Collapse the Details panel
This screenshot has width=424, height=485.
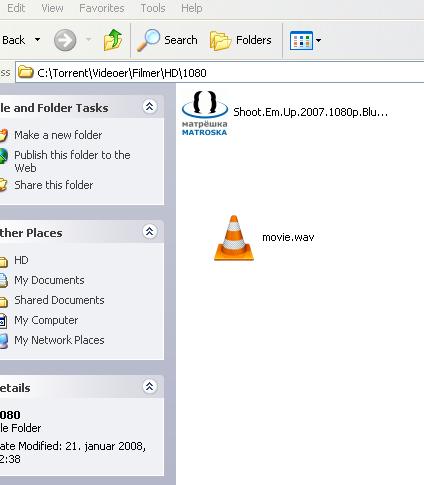149,387
